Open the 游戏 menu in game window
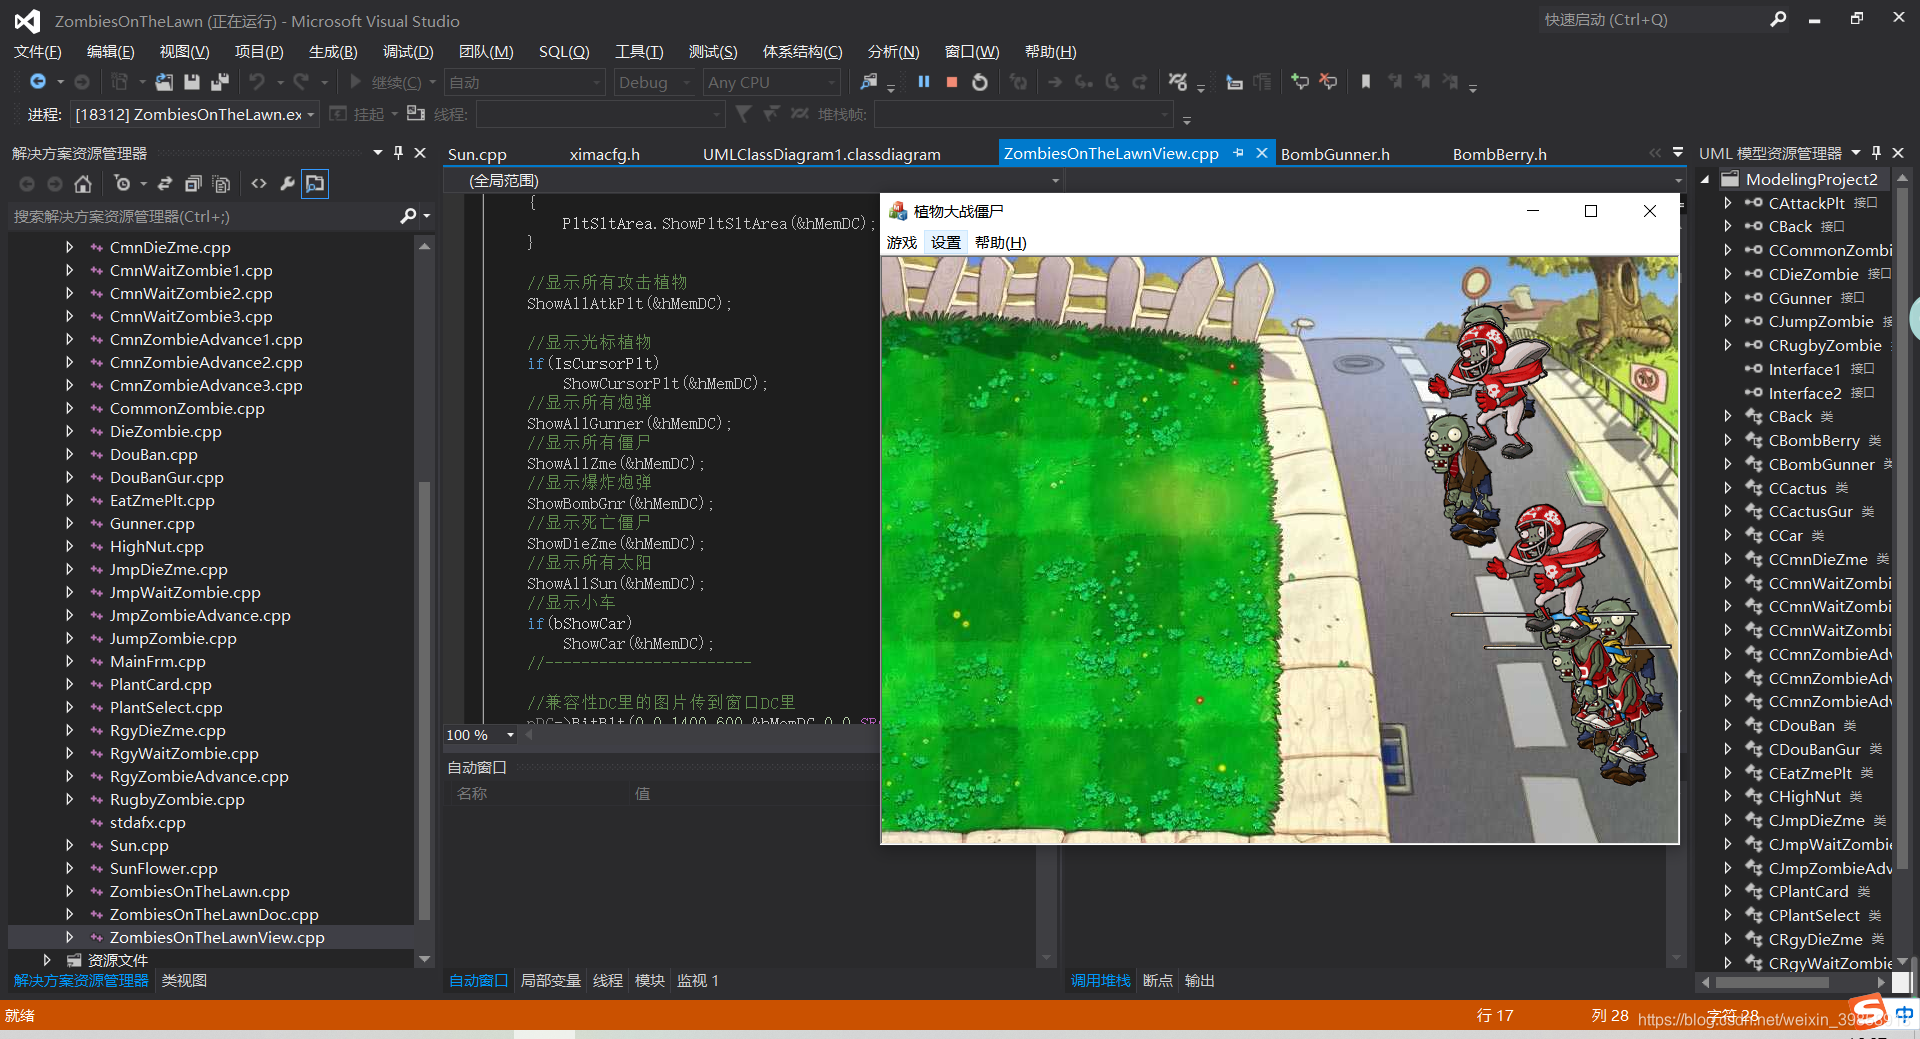This screenshot has height=1039, width=1920. (x=902, y=243)
